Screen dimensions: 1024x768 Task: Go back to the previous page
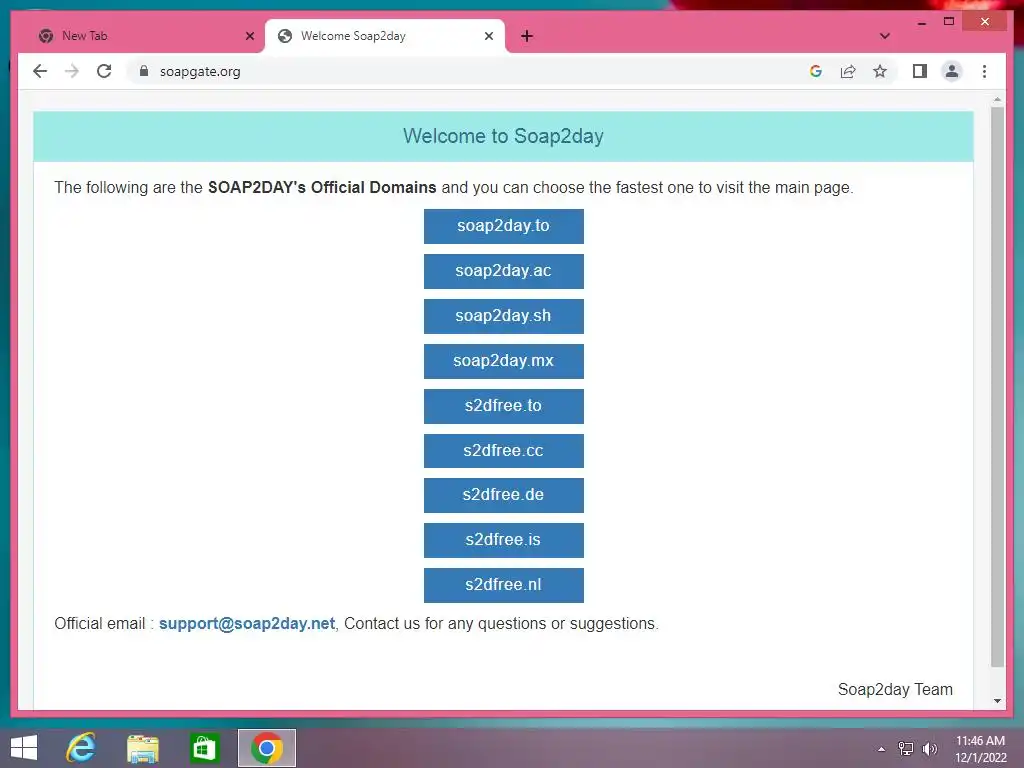(40, 71)
